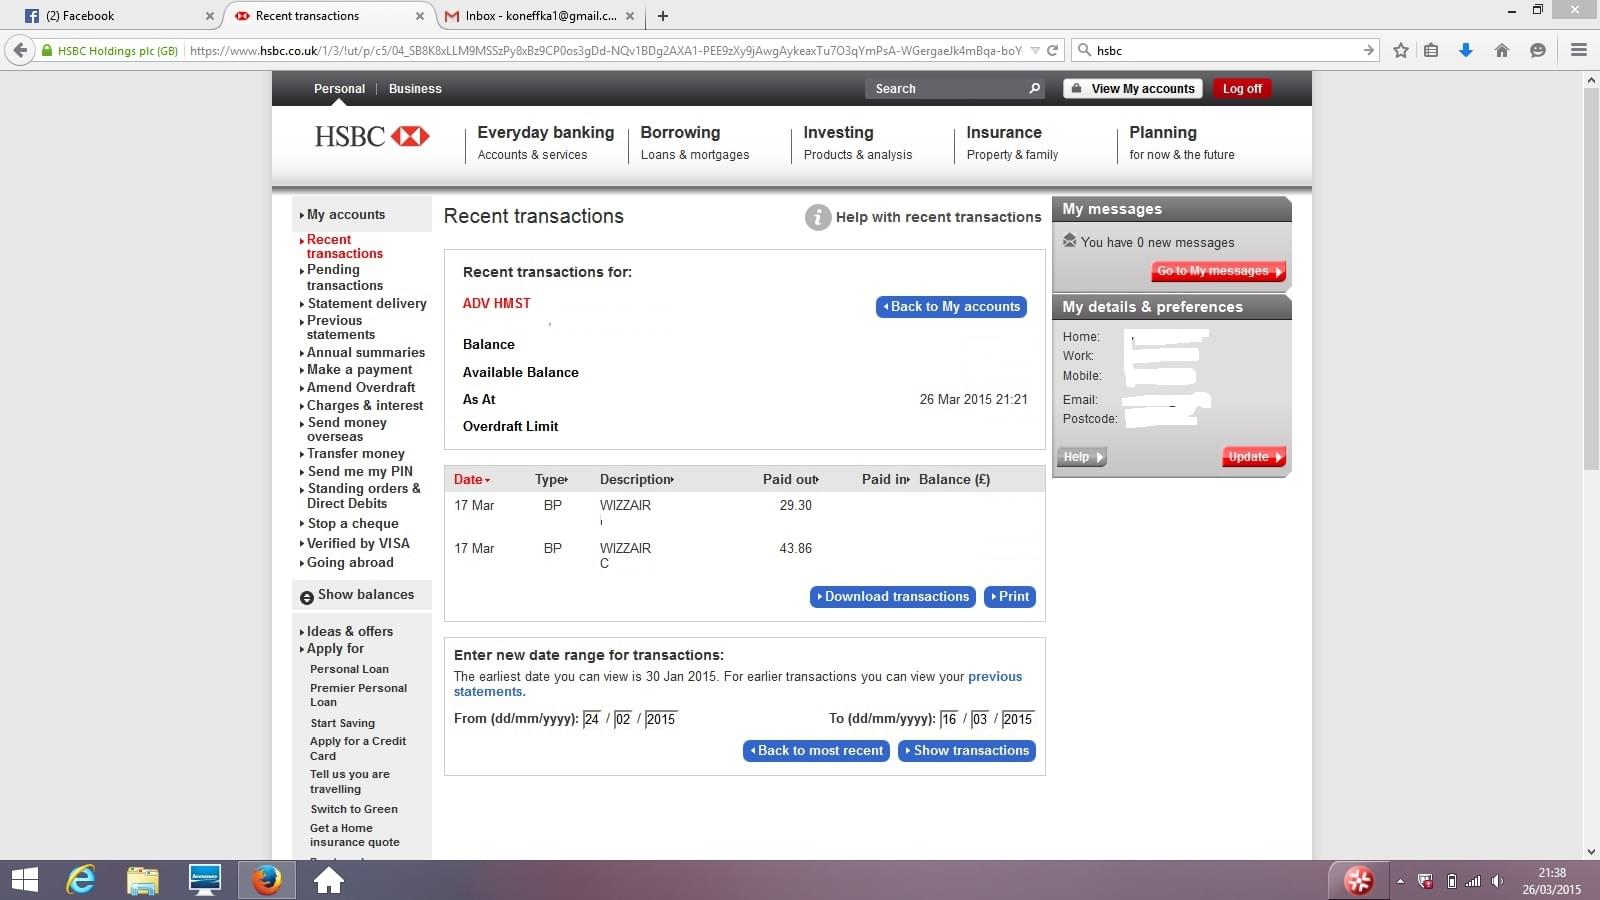Click the From date day field
1600x900 pixels.
pos(592,719)
